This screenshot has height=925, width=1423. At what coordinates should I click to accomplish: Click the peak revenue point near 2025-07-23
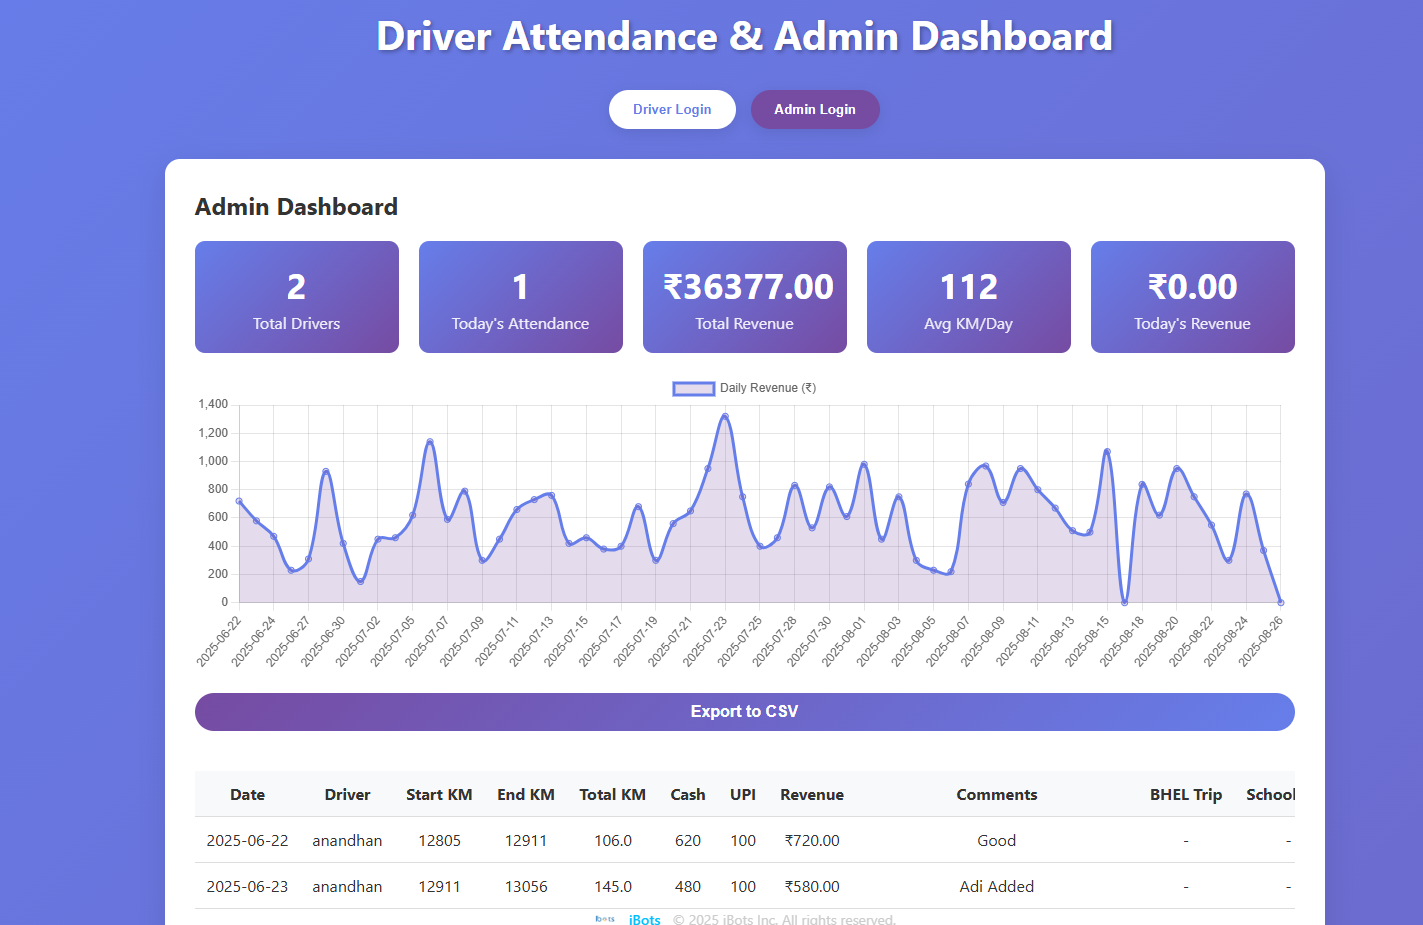(725, 416)
